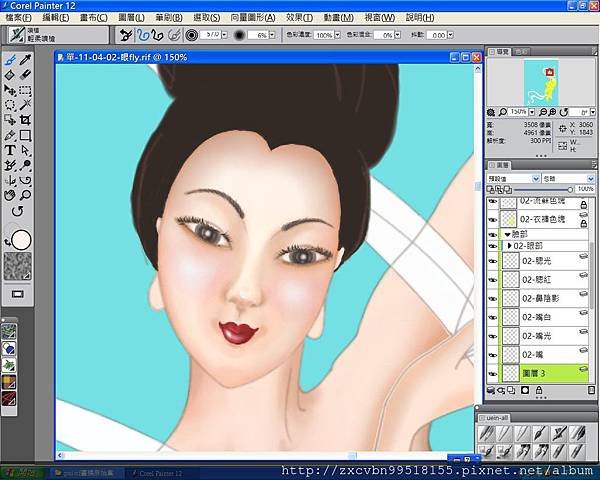Image resolution: width=600 pixels, height=480 pixels.
Task: Hide the 02-眼部 layer group
Action: click(x=493, y=246)
